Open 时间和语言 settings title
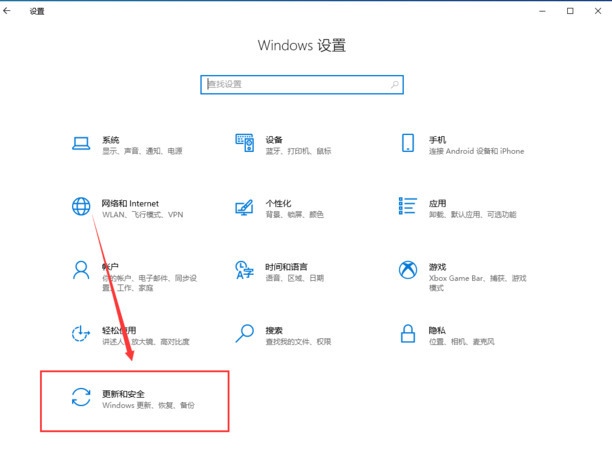 click(286, 267)
